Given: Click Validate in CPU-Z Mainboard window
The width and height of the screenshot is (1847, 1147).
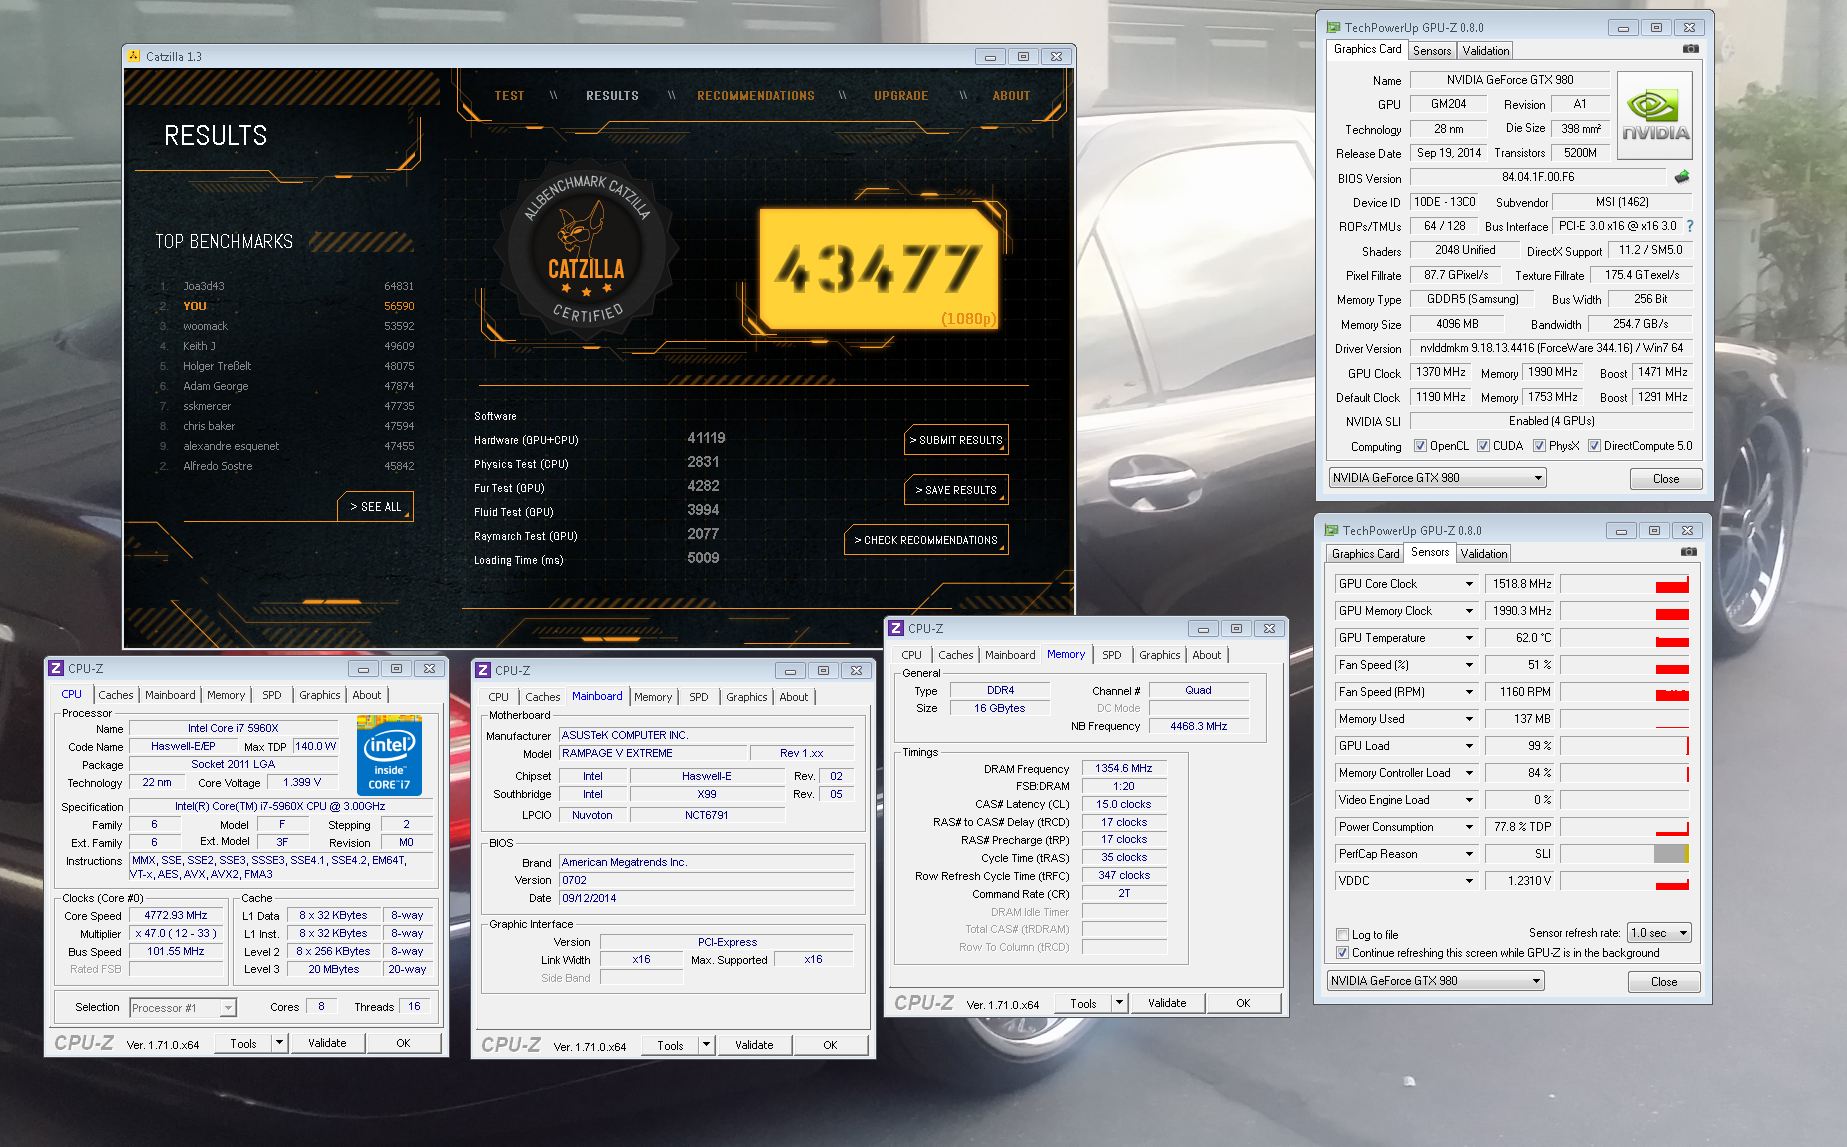Looking at the screenshot, I should pos(754,1045).
